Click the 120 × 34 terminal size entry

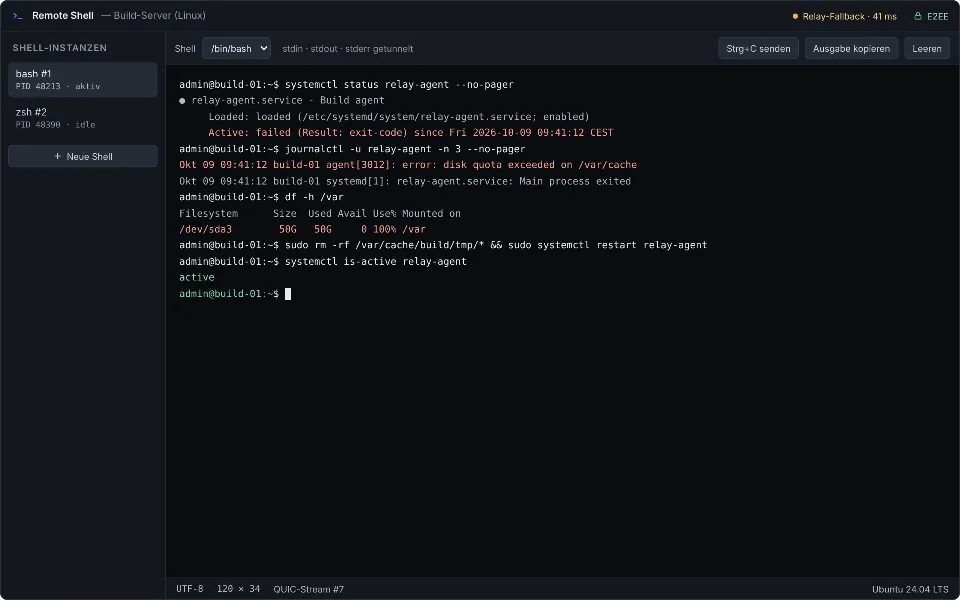pos(238,589)
